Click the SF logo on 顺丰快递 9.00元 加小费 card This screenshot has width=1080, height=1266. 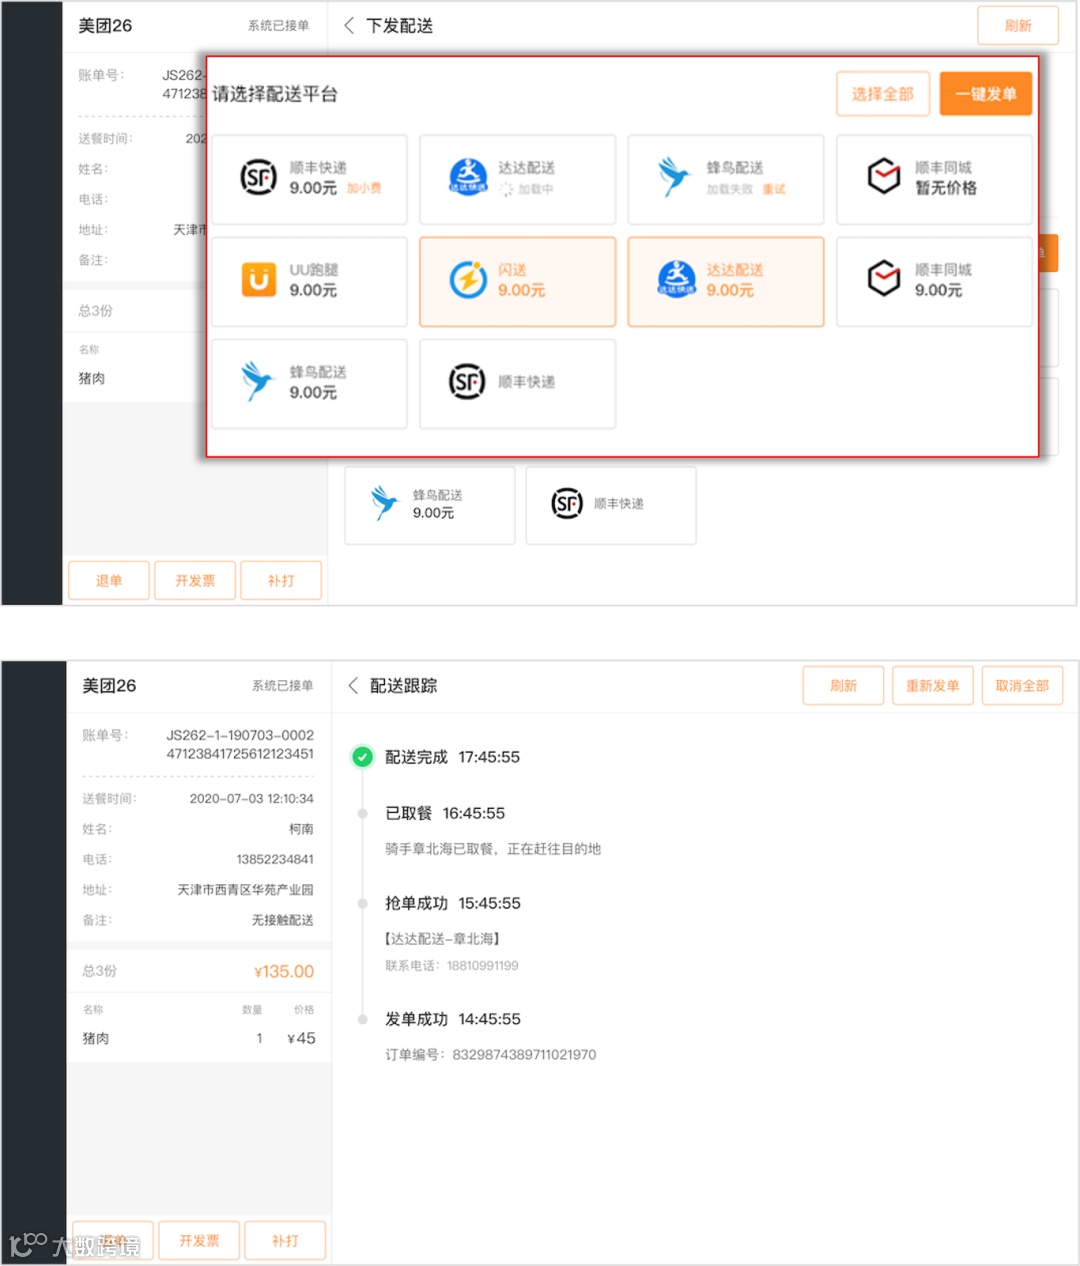click(x=258, y=178)
